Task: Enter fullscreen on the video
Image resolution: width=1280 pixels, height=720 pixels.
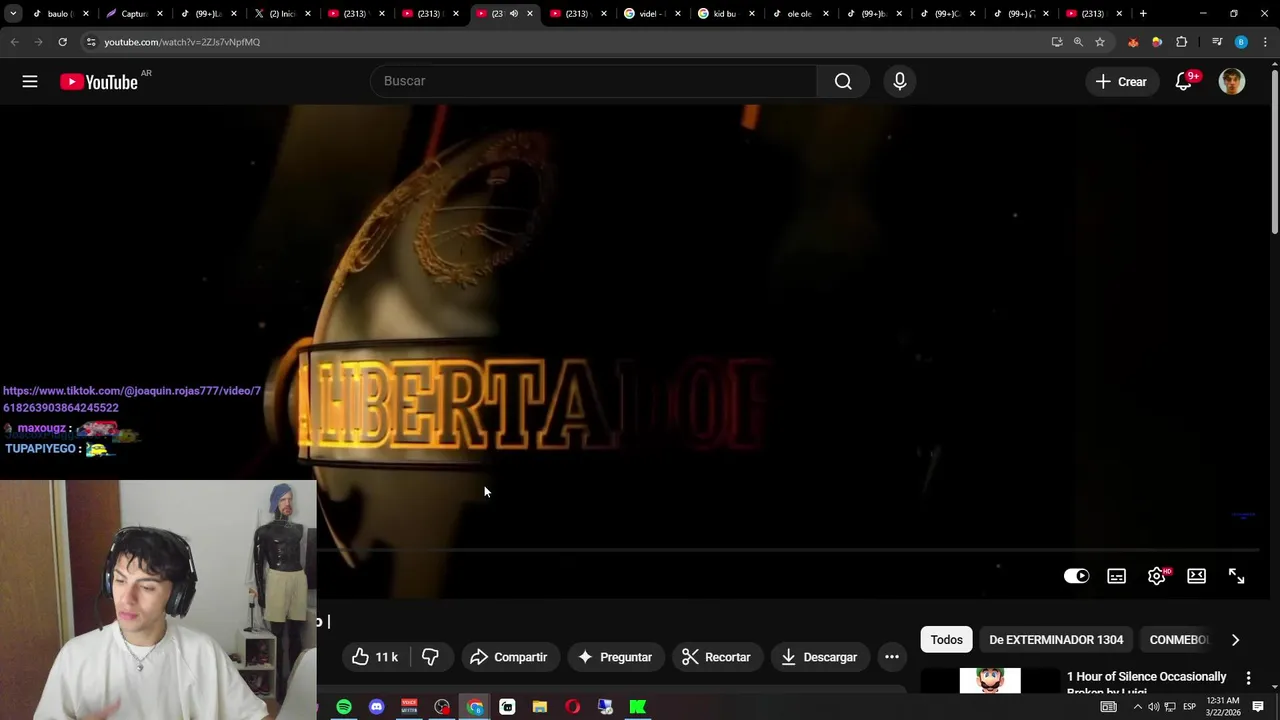Action: [x=1236, y=576]
